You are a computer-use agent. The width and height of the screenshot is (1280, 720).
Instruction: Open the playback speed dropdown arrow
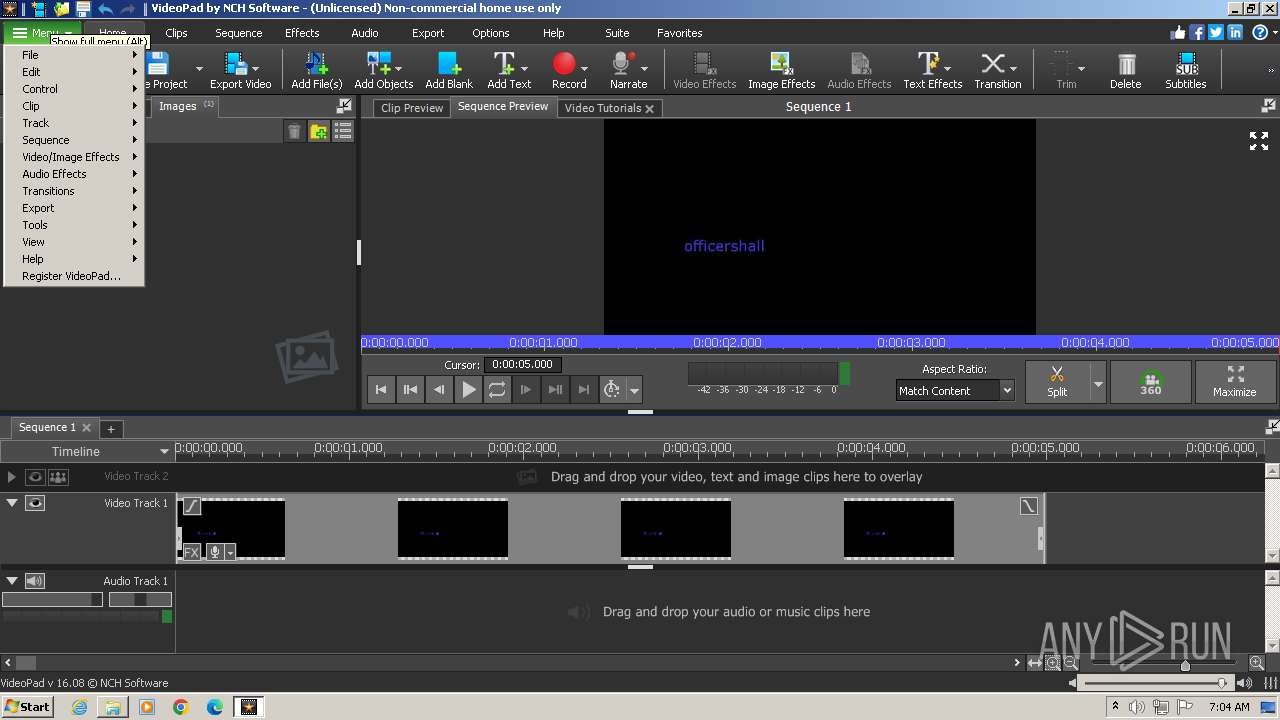(x=634, y=391)
